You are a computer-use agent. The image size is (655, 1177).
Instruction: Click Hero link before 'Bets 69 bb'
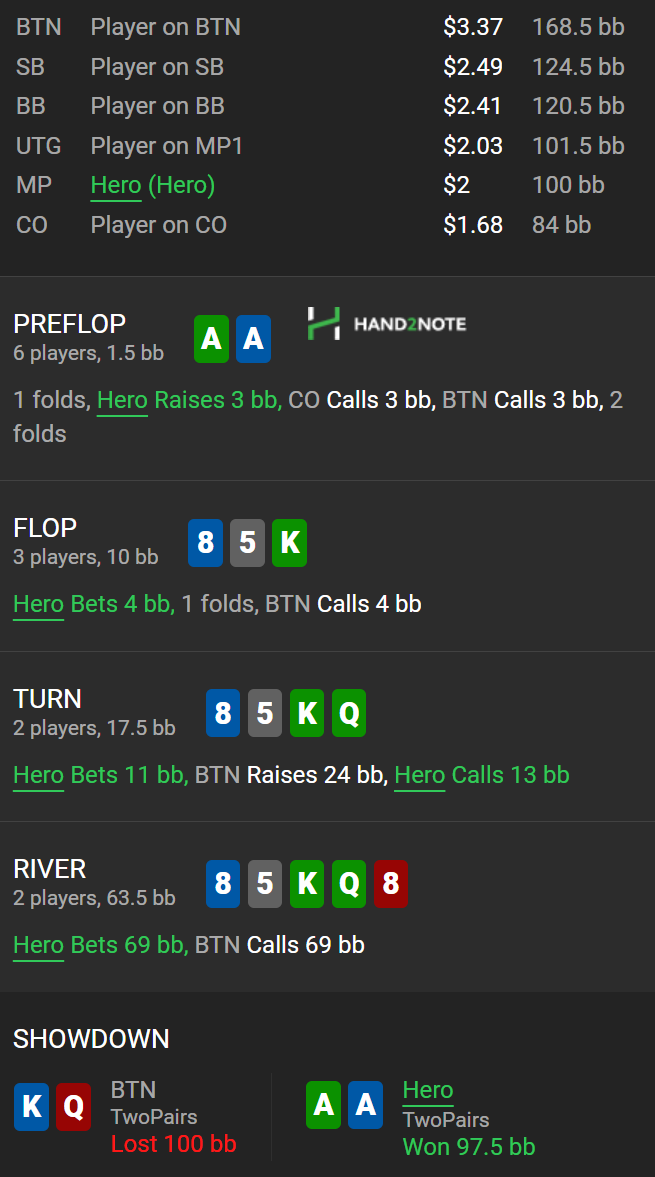point(38,944)
